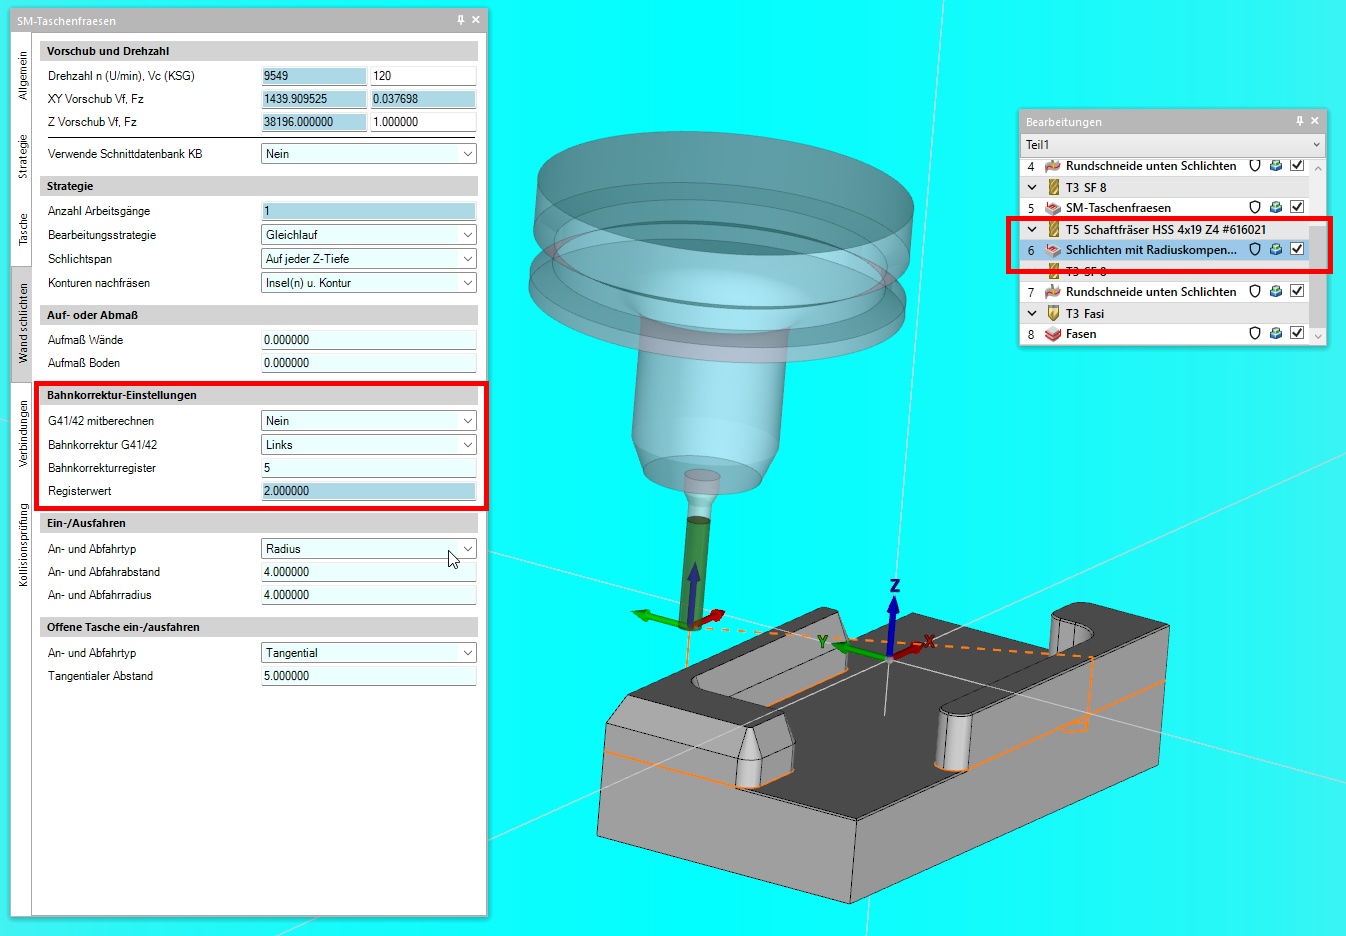Open the Bearbeitungsstrategie Gleichlauf dropdown
This screenshot has width=1346, height=936.
(x=467, y=235)
